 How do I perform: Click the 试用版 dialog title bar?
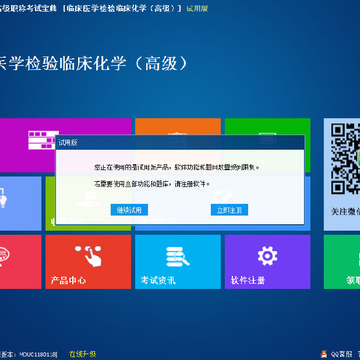point(180,143)
